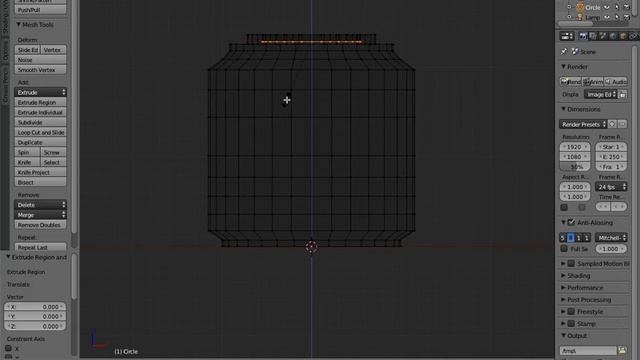
Task: Toggle Lamp visibility eye in outliner
Action: [607, 18]
